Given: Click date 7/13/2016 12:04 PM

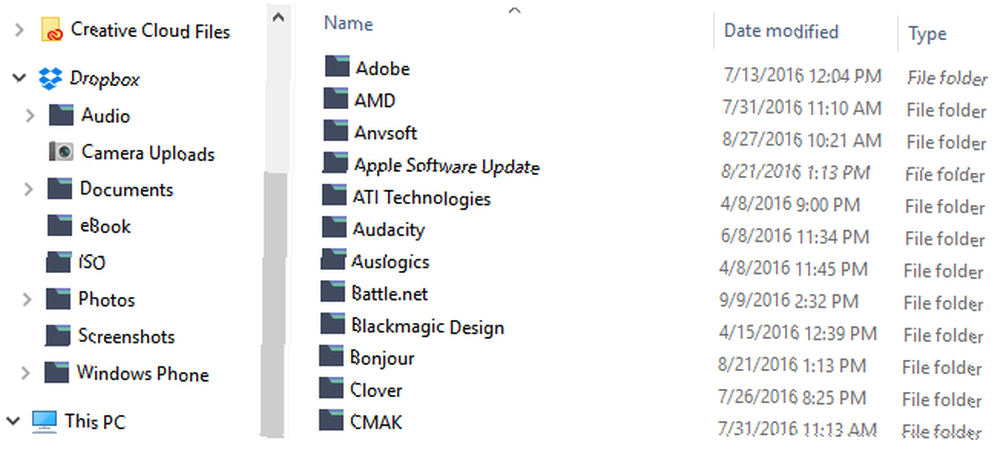Looking at the screenshot, I should coord(802,76).
